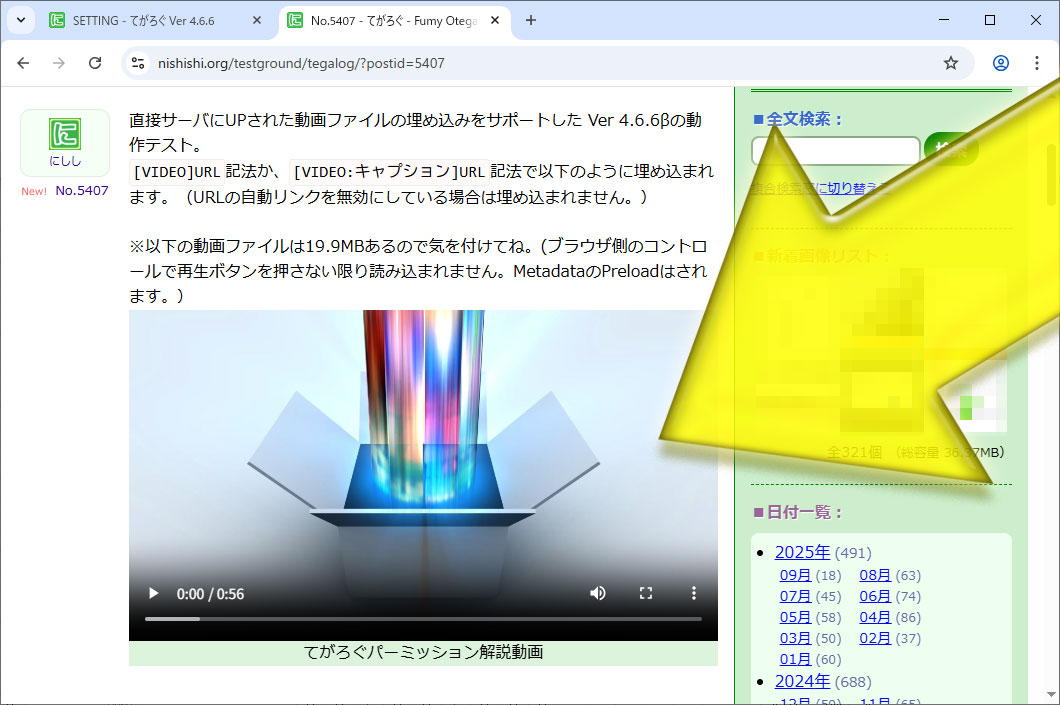The image size is (1060, 705).
Task: View site information for nishishi.org
Action: [139, 63]
